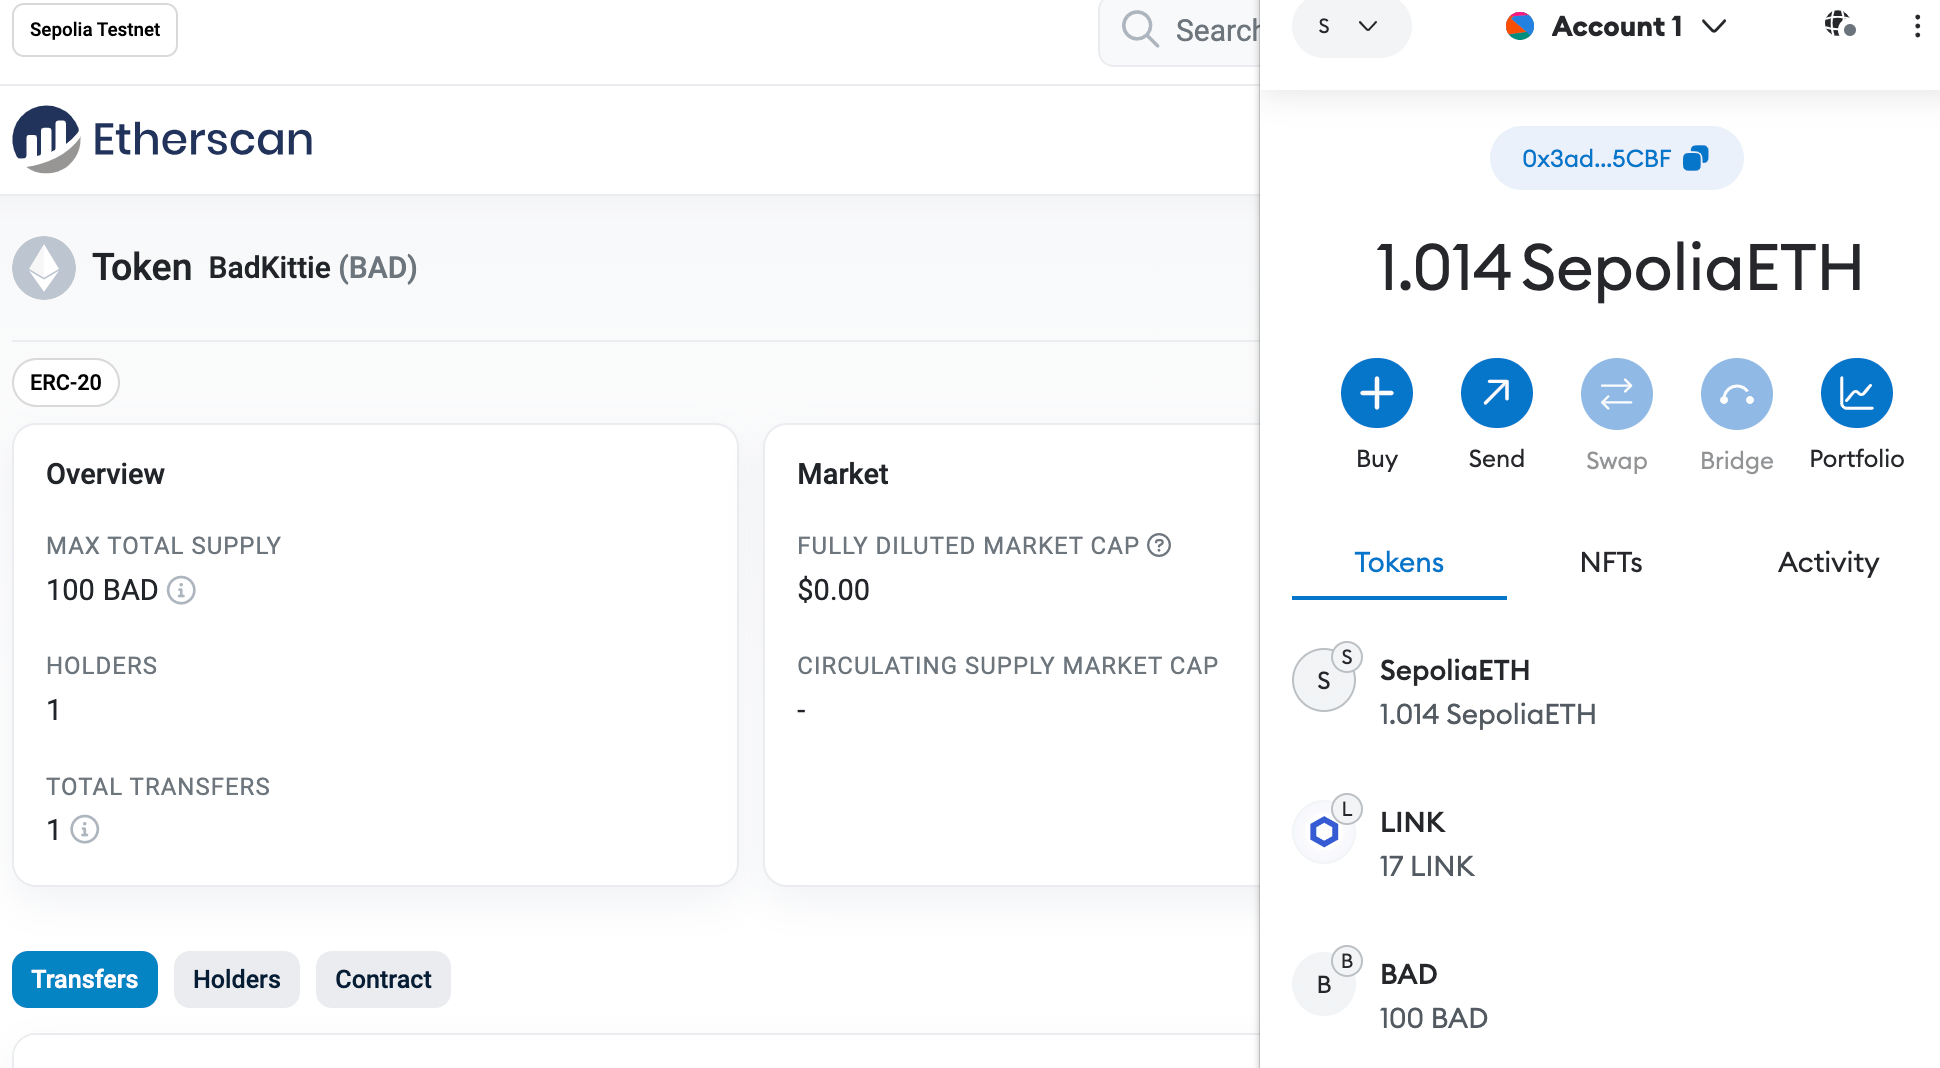
Task: Select the Holders tab
Action: pos(237,979)
